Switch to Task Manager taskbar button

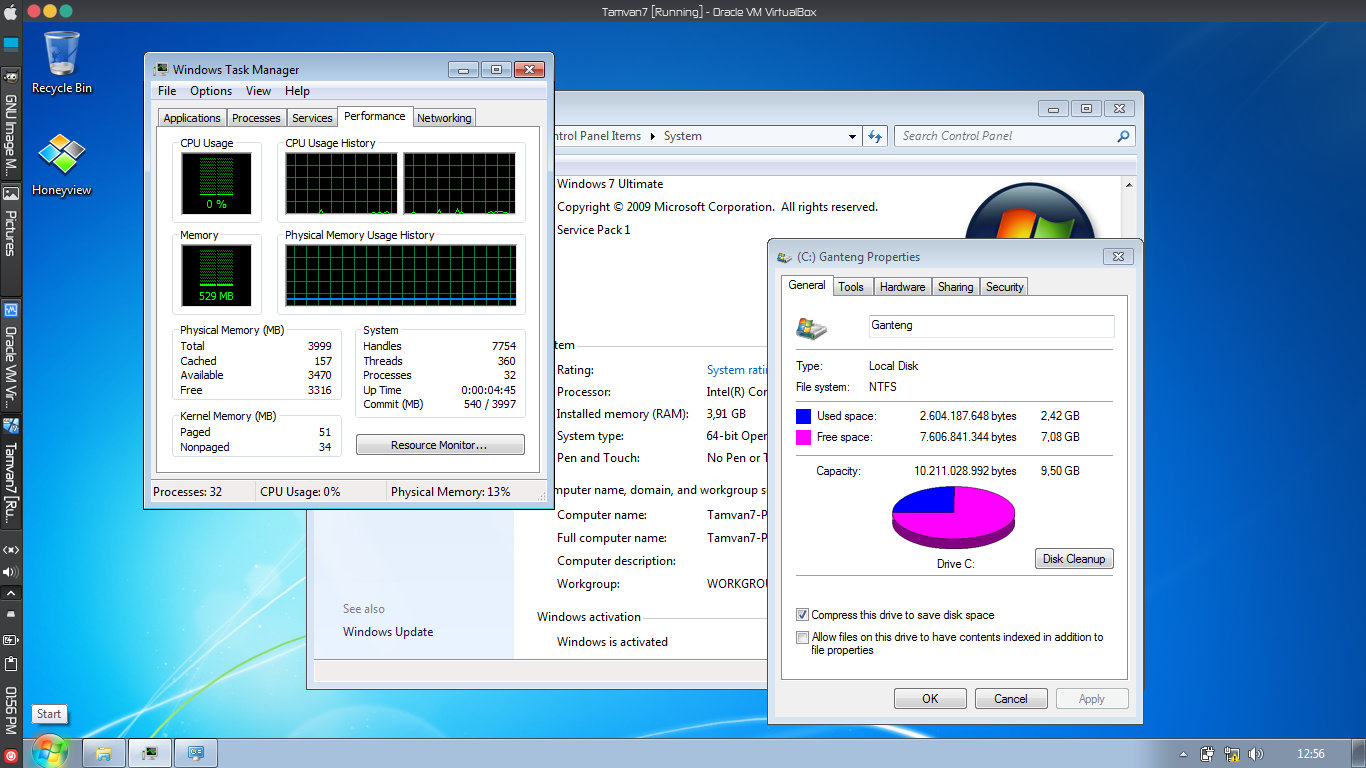[x=149, y=753]
